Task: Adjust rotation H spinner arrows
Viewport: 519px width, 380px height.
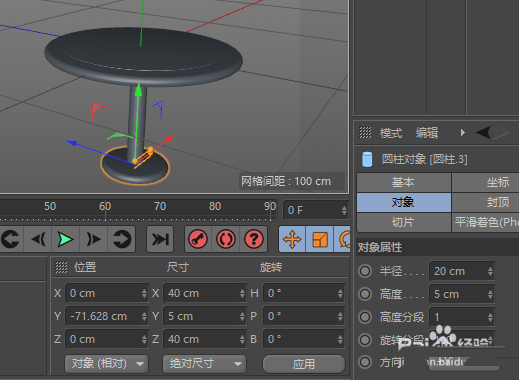Action: tap(340, 293)
